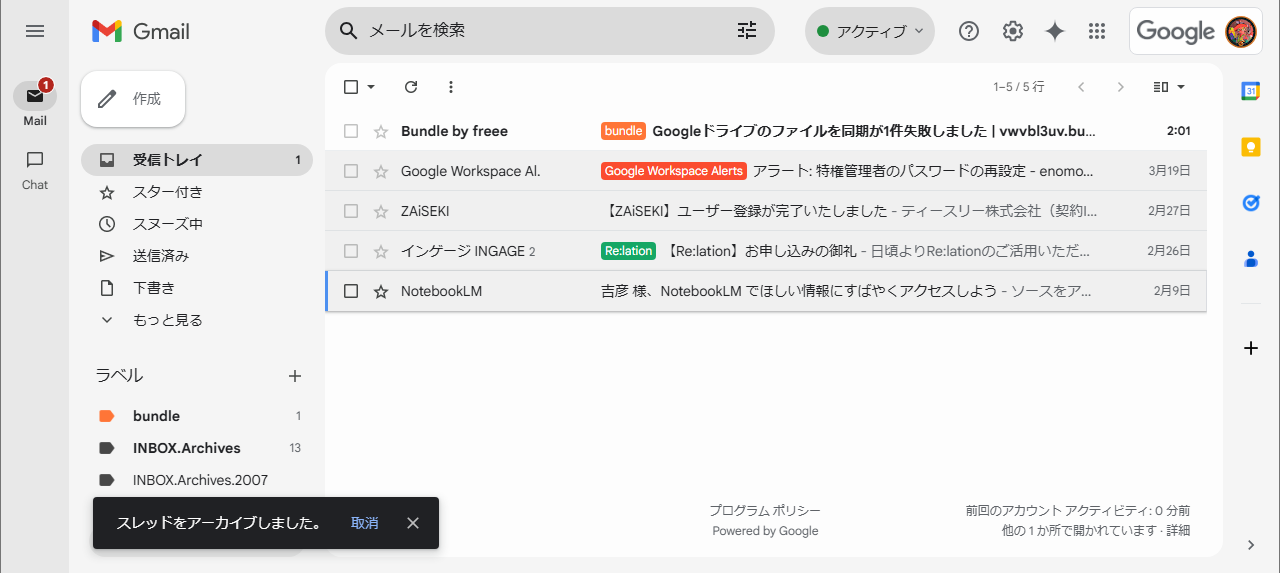Open the アクティブ status dropdown
Screen dimensions: 1280x573
tap(870, 31)
